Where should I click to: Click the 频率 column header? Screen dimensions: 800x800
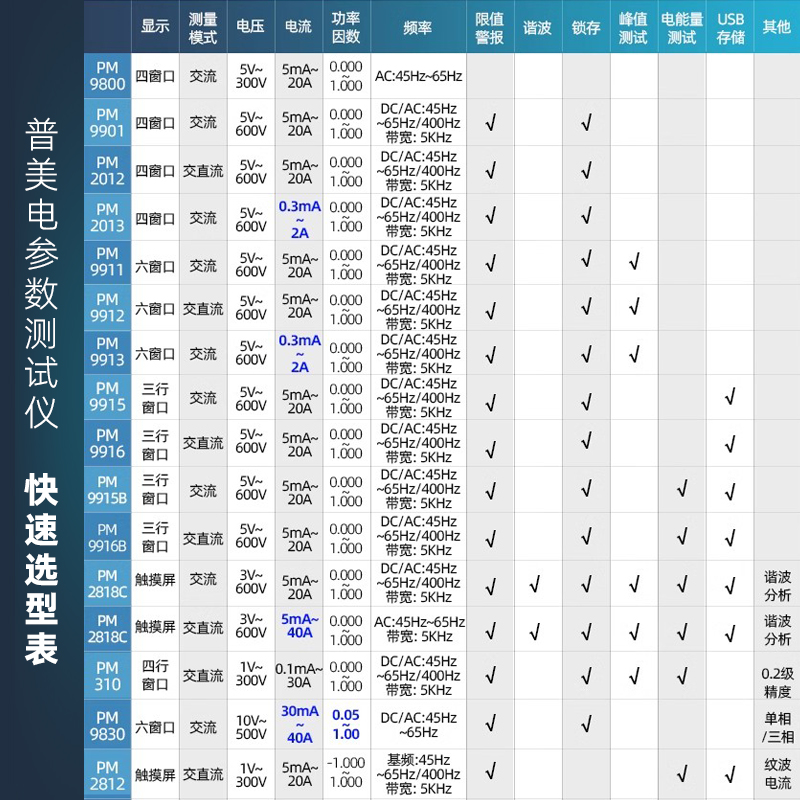pyautogui.click(x=418, y=26)
